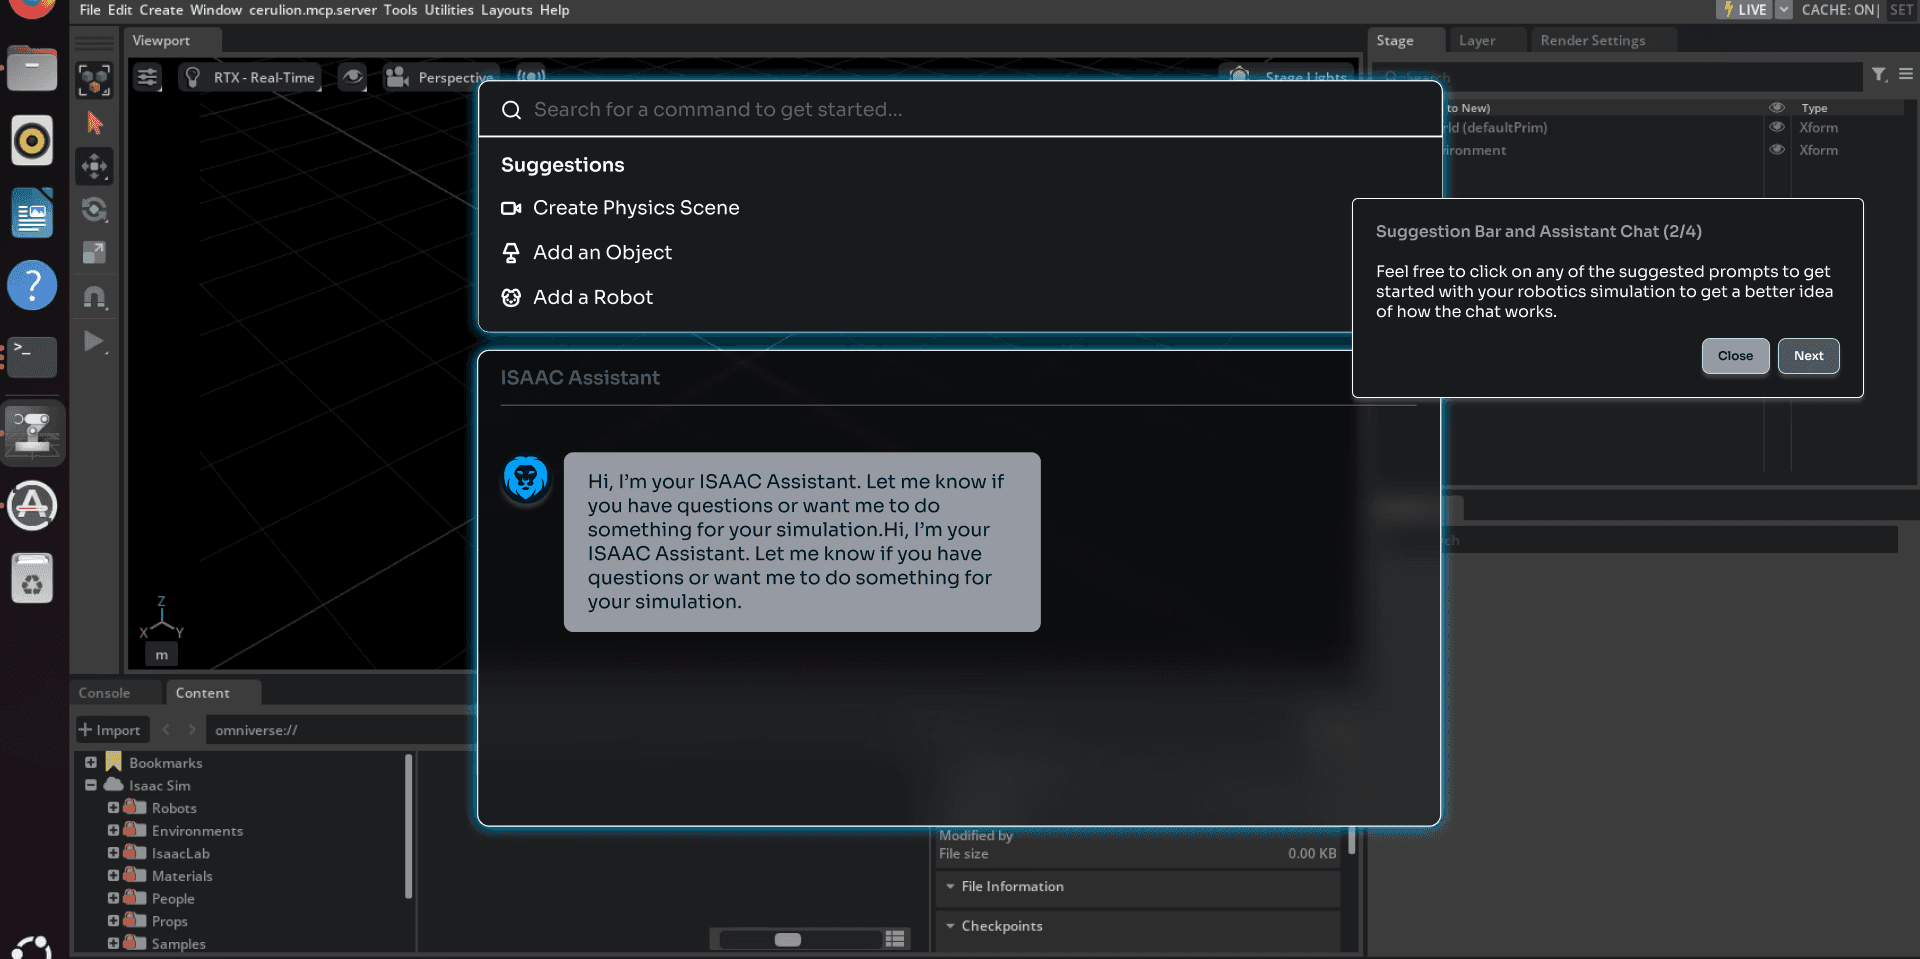Go back in Content browser
The height and width of the screenshot is (959, 1920).
coord(166,730)
